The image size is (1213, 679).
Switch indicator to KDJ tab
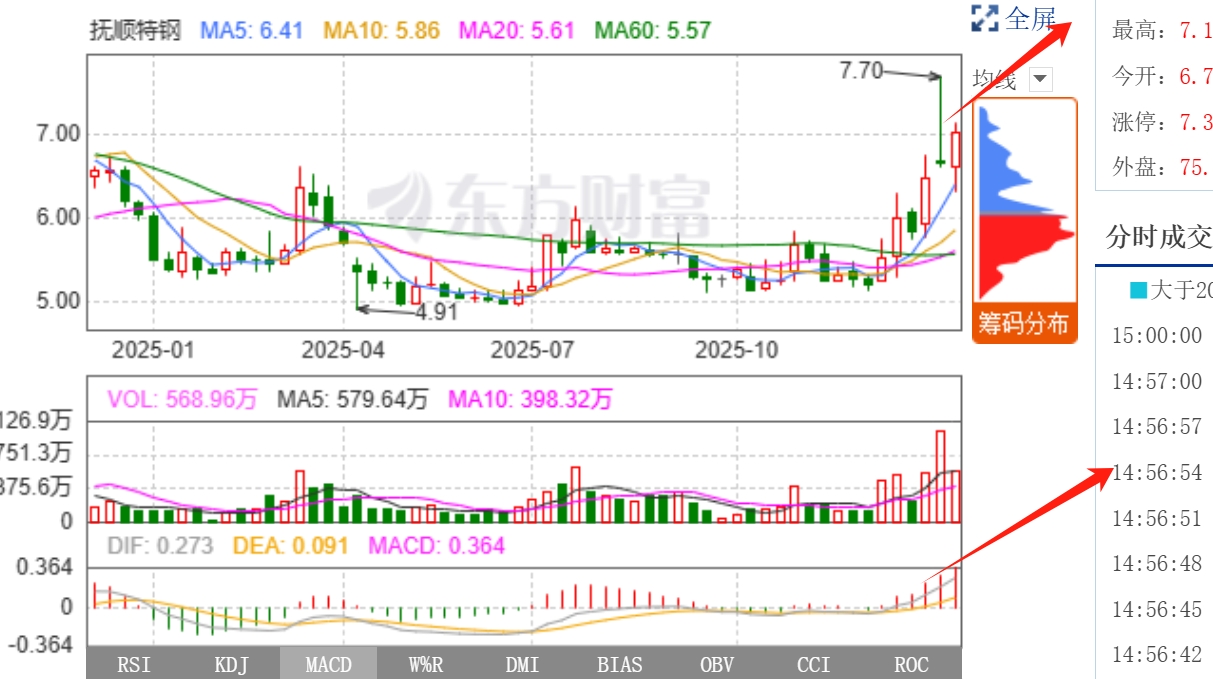click(x=232, y=664)
